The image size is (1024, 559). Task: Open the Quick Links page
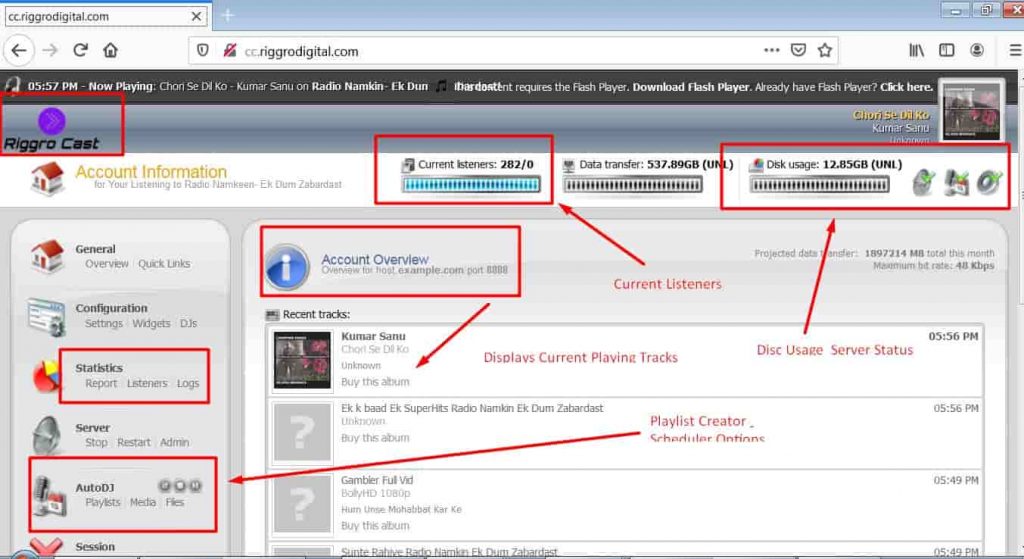click(x=164, y=264)
